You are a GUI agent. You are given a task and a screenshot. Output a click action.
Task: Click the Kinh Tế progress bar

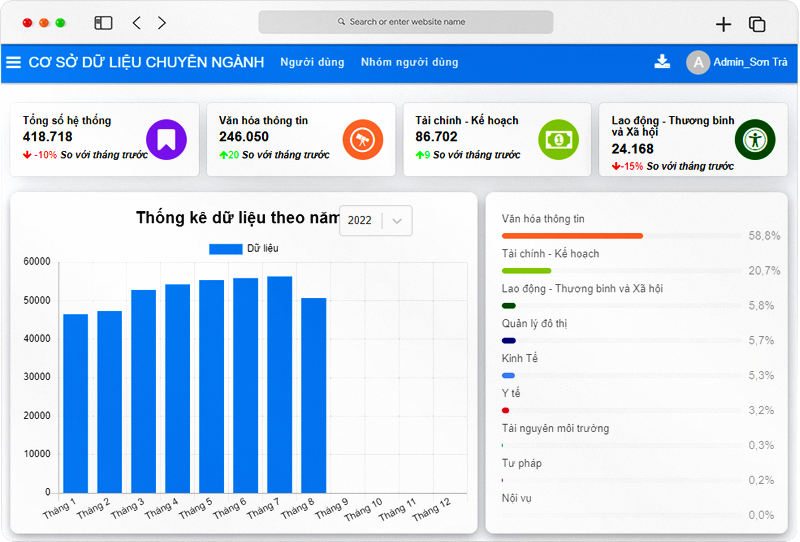[621, 376]
